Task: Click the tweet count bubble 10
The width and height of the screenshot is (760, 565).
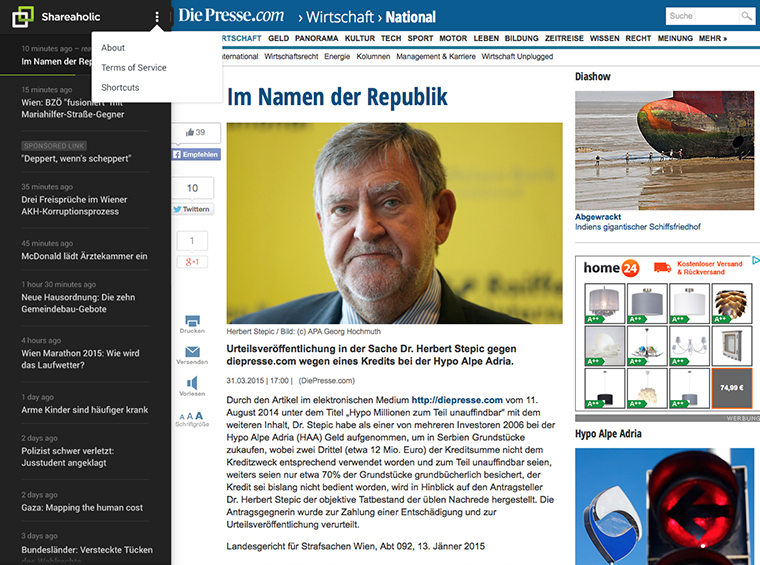Action: click(192, 188)
